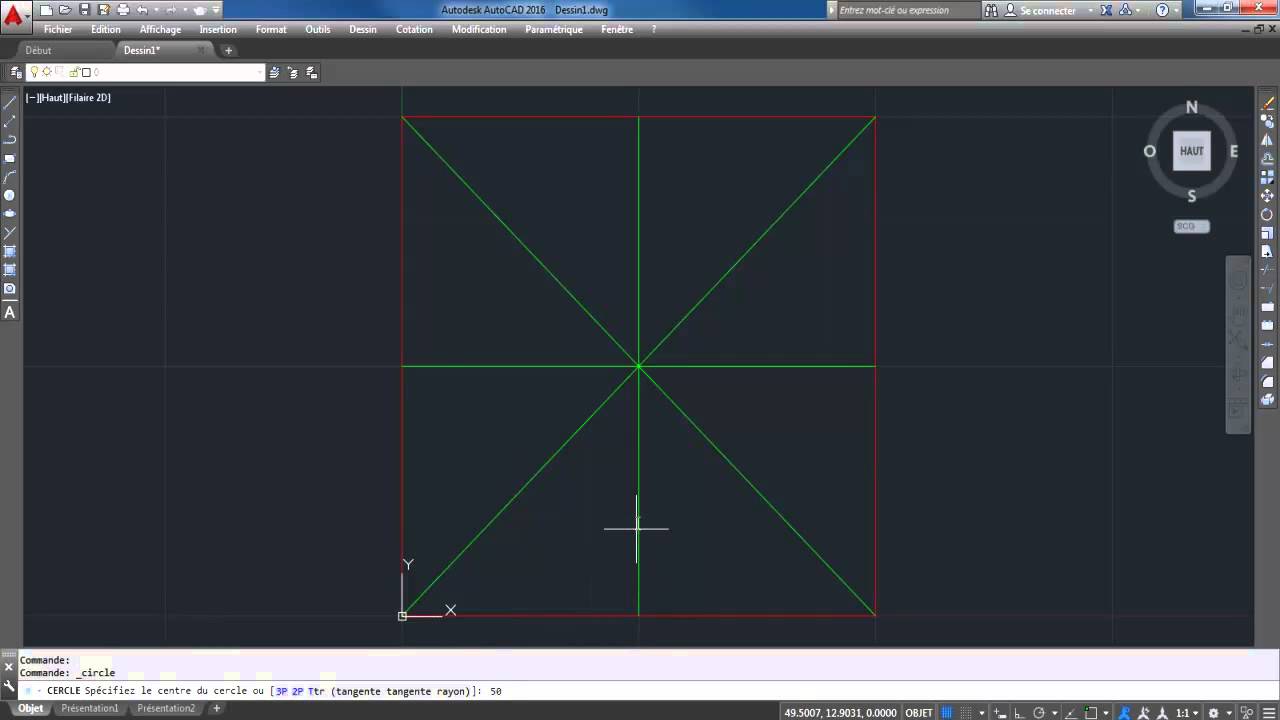Click the New drawing icon
Image resolution: width=1280 pixels, height=720 pixels.
pos(46,10)
